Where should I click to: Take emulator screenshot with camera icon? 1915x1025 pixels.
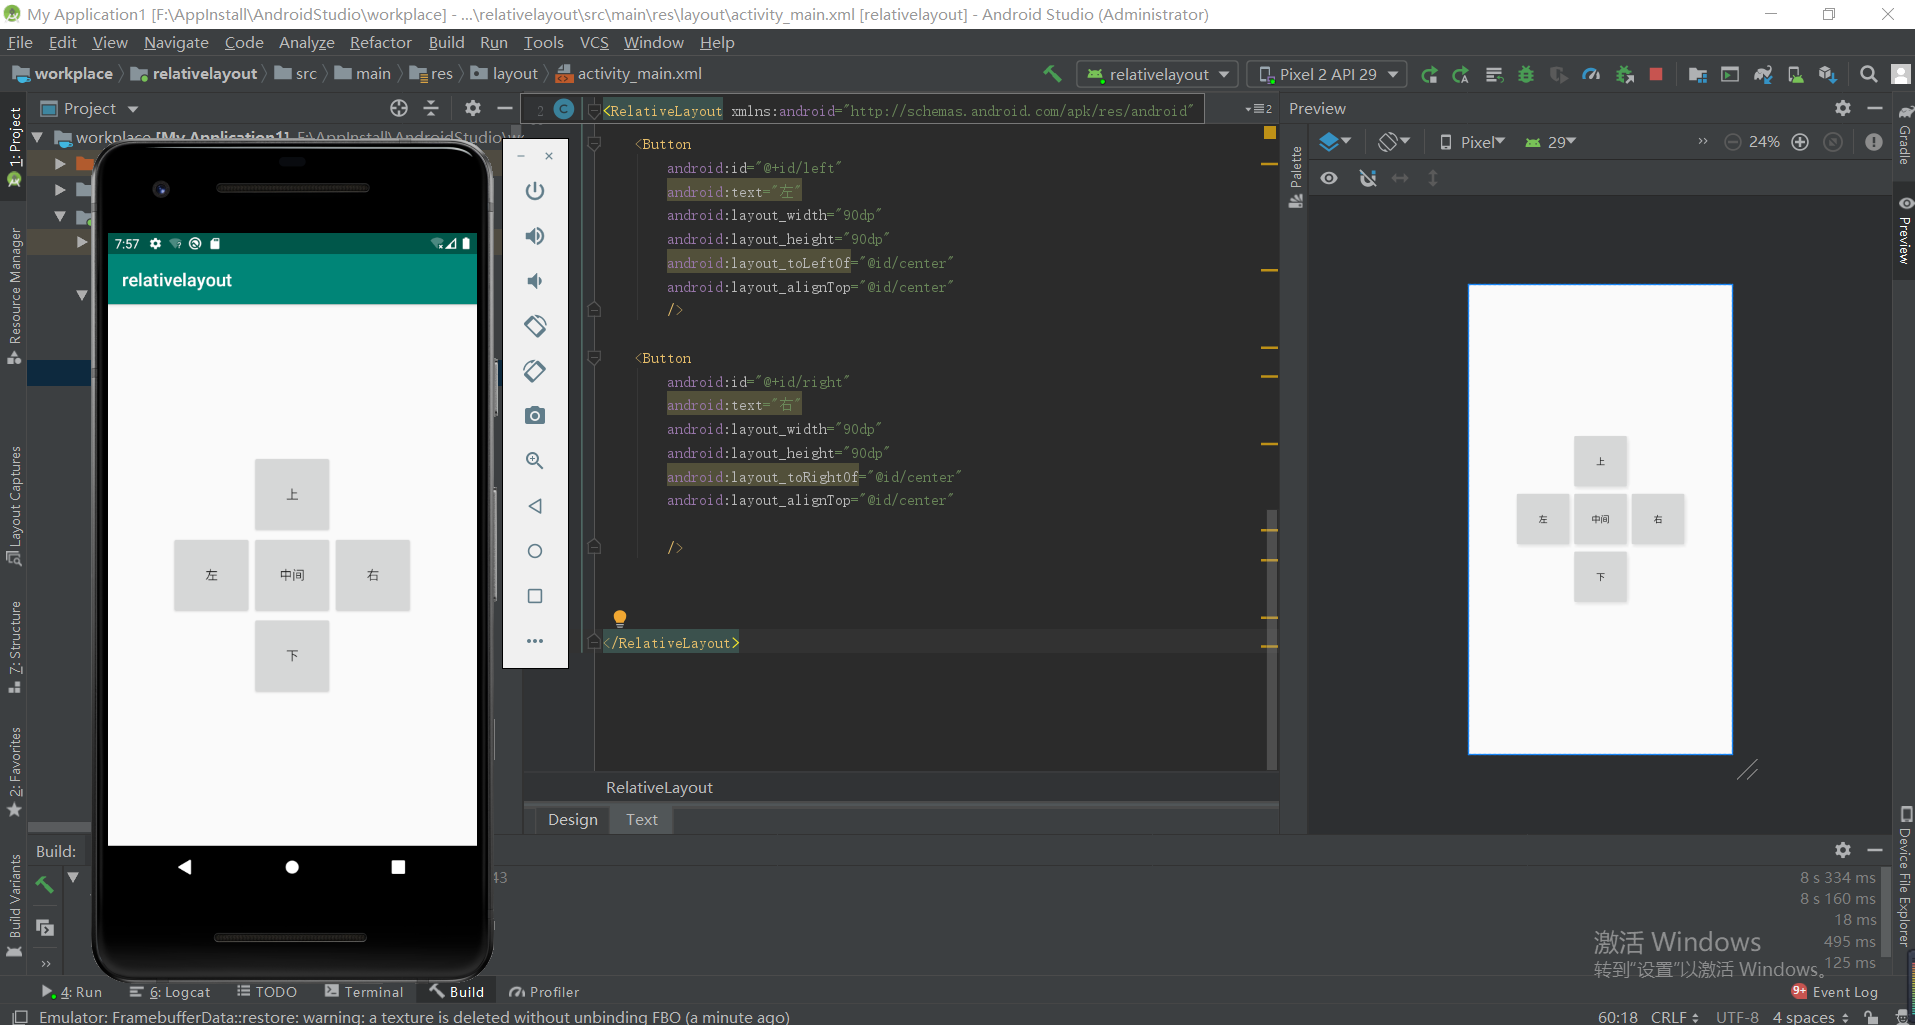pyautogui.click(x=535, y=415)
